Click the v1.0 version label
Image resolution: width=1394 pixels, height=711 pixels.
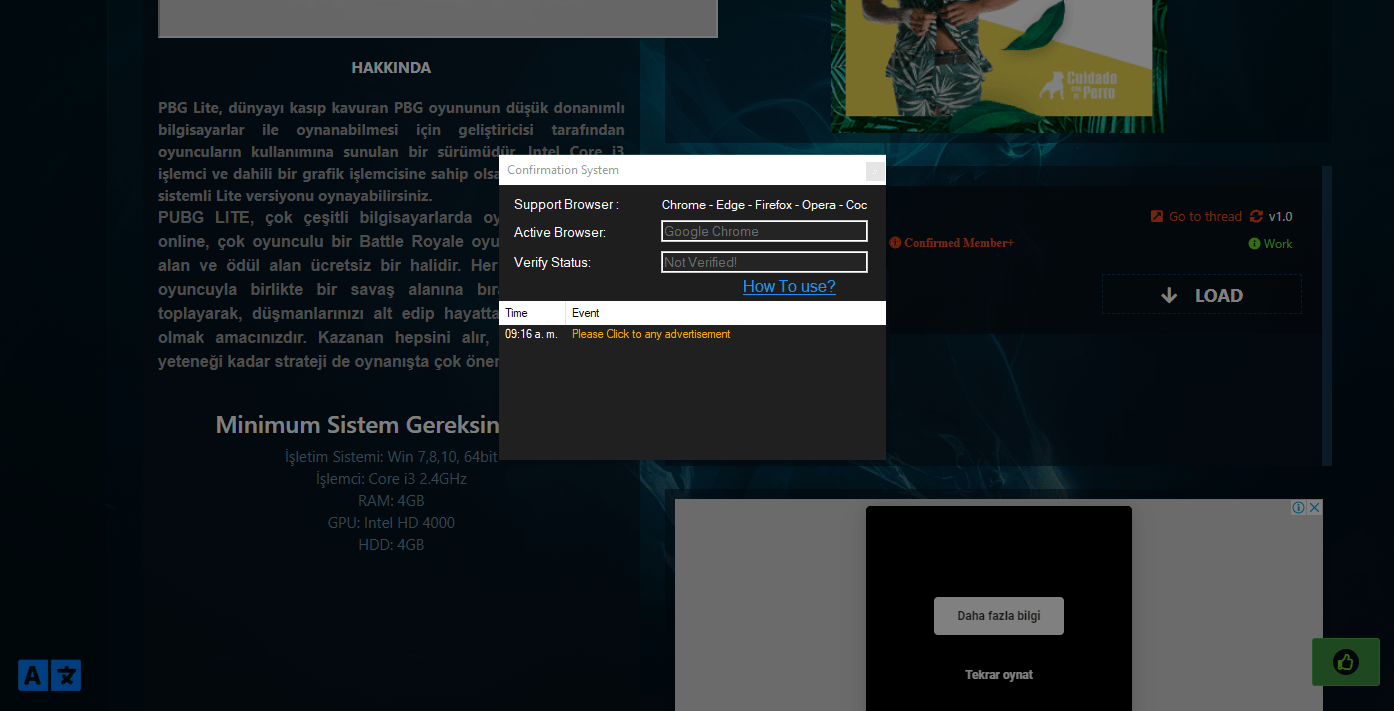1280,216
